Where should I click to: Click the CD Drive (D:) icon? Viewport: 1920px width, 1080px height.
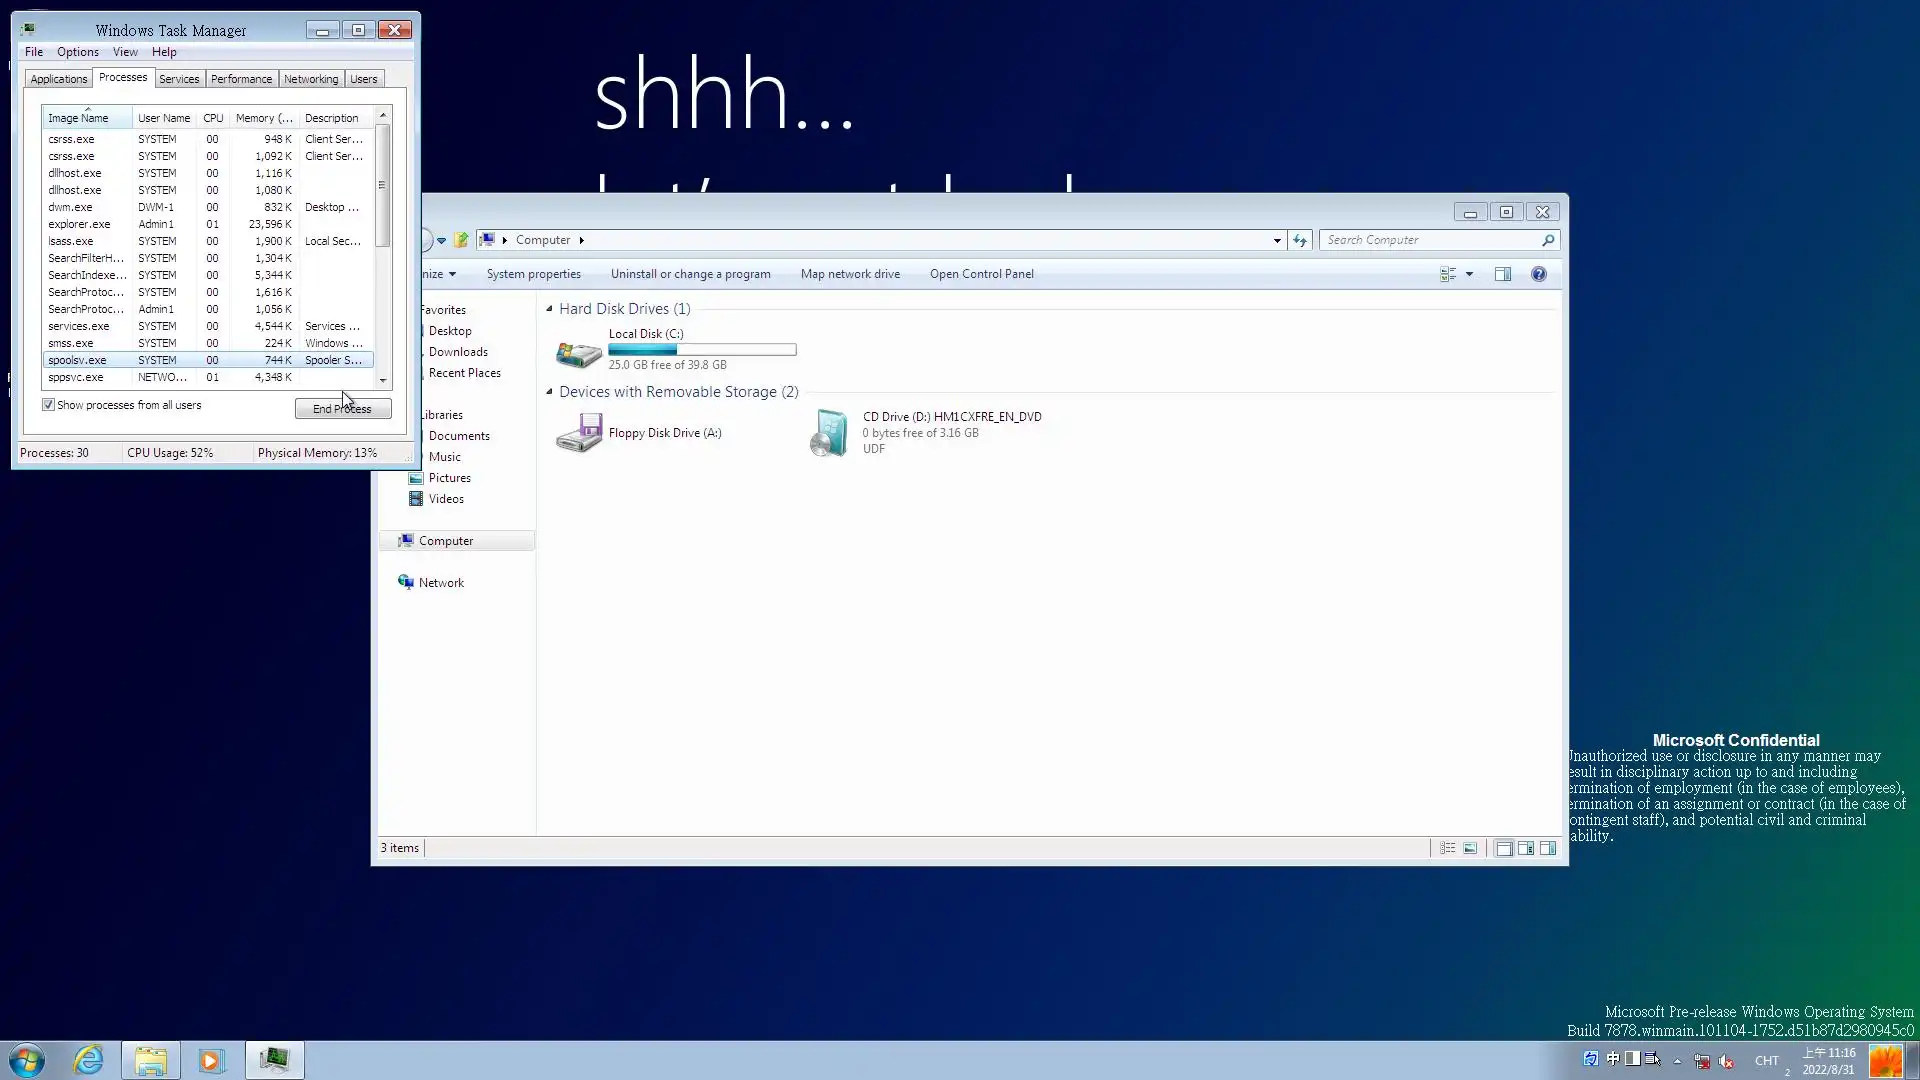click(x=829, y=433)
